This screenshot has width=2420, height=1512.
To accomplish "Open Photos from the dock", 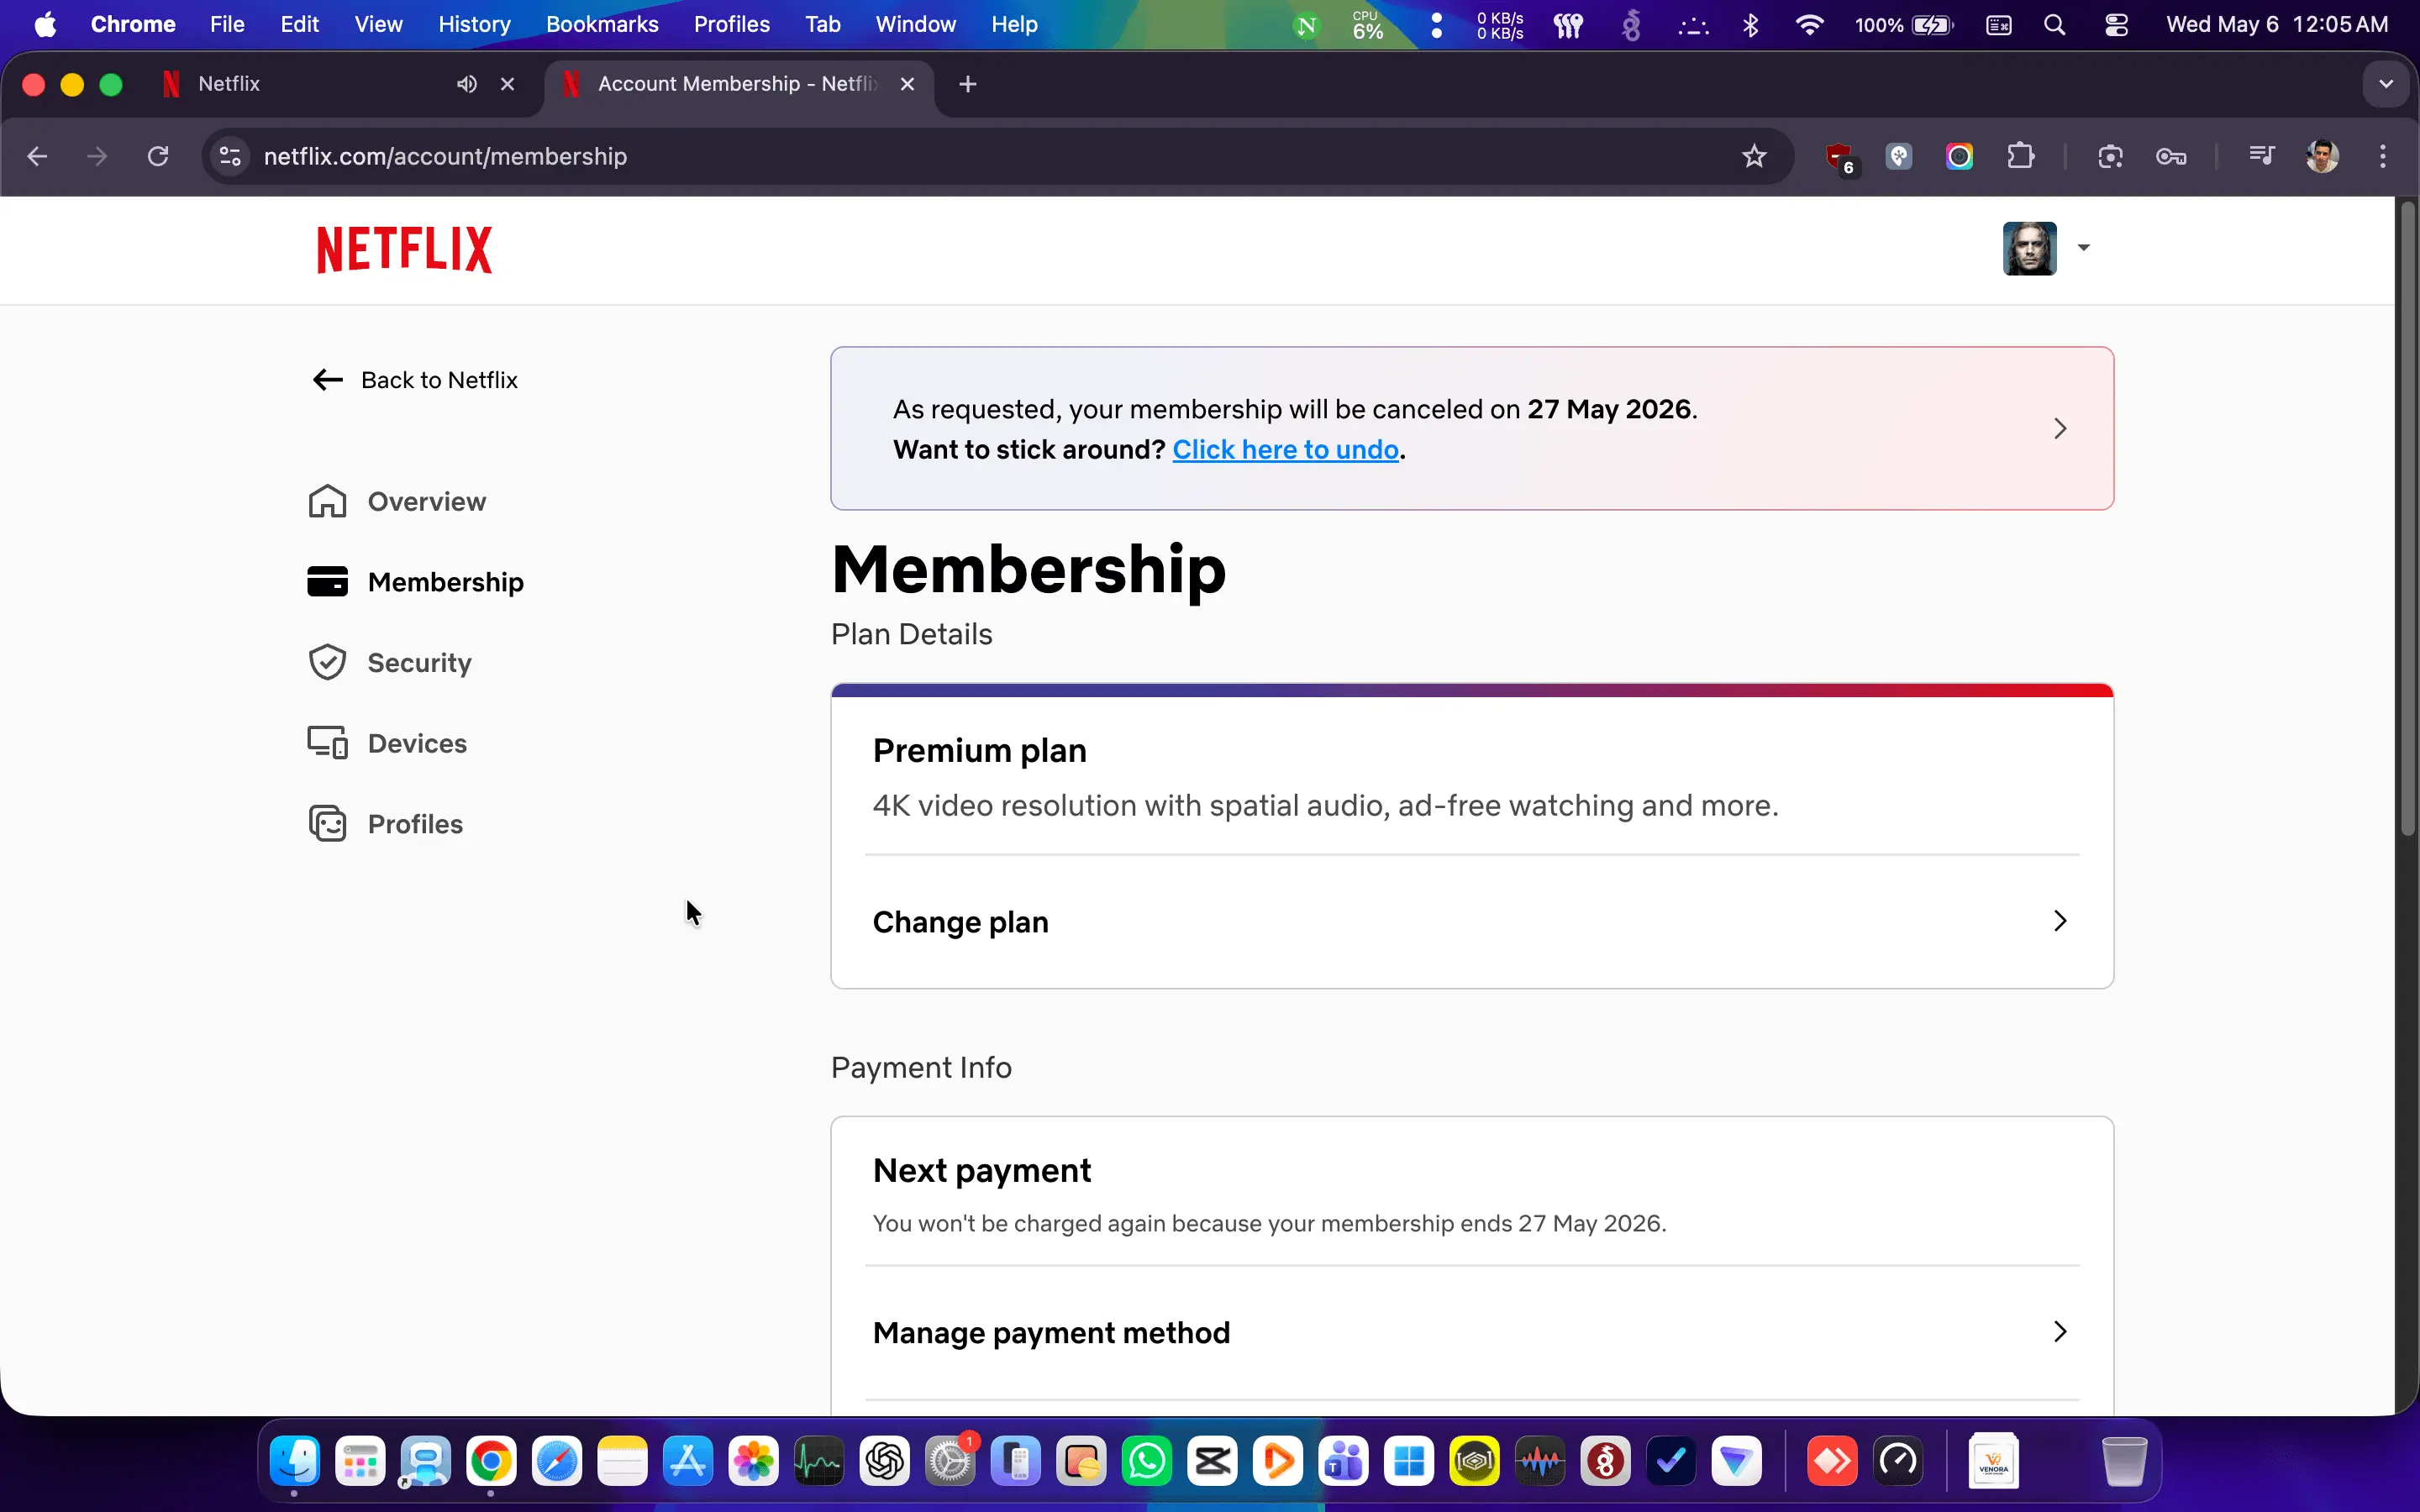I will [x=754, y=1462].
